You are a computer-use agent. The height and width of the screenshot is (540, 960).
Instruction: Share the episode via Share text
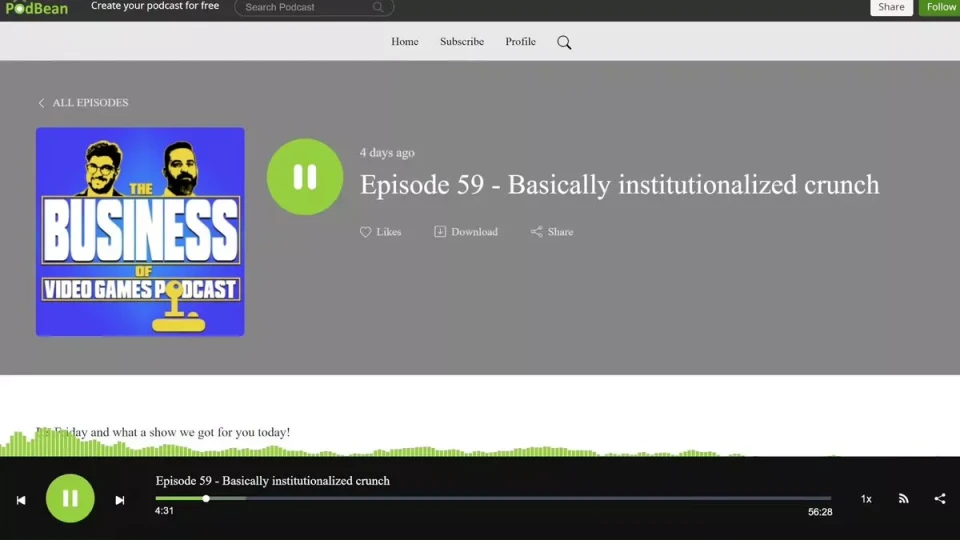click(560, 231)
